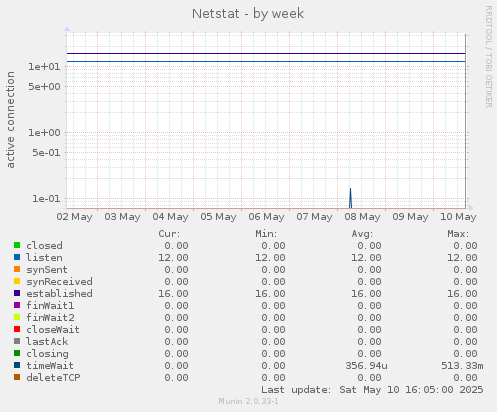
Task: Click the timeWait maximum 513.33m
Action: 462,366
